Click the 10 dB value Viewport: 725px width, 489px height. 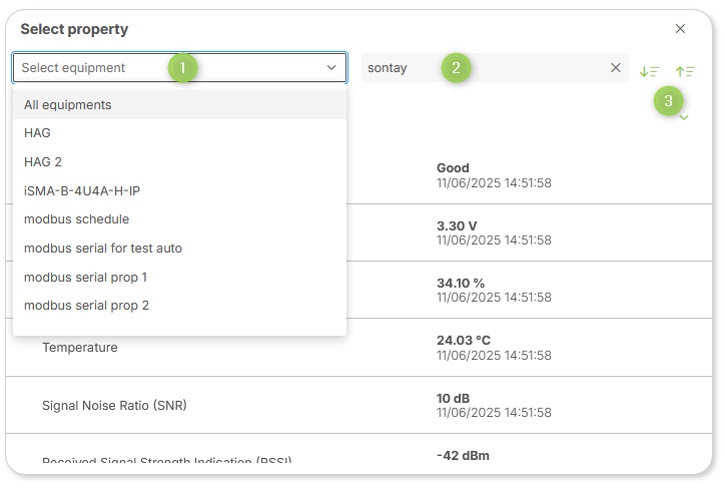coord(453,398)
